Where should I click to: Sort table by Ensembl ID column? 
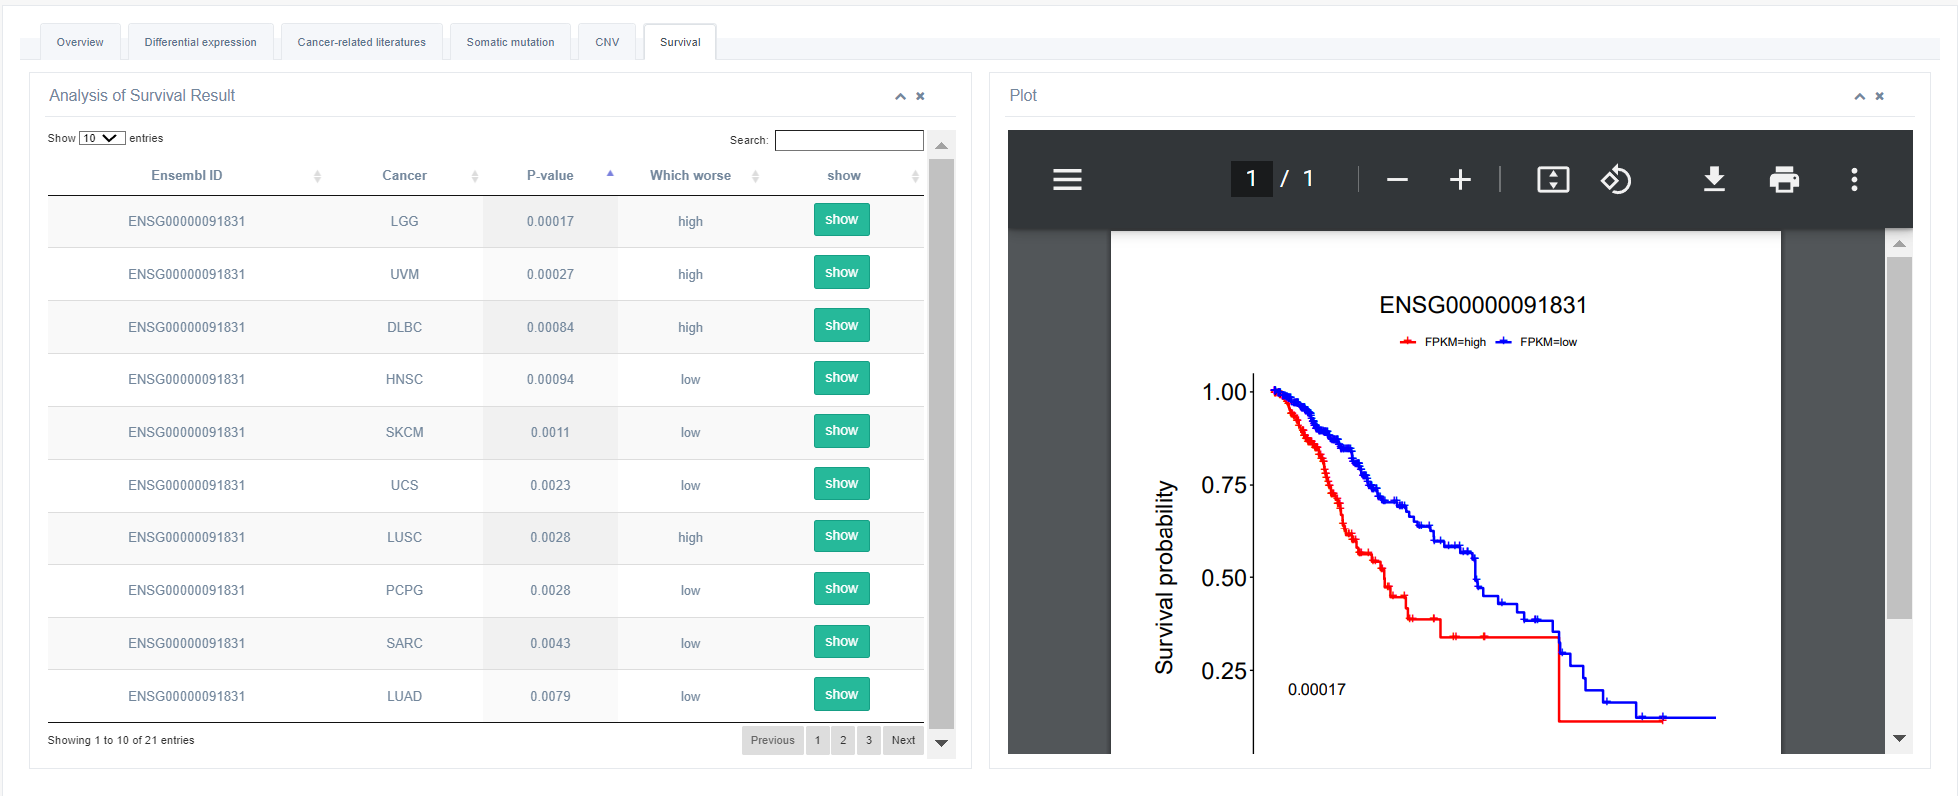click(x=187, y=175)
